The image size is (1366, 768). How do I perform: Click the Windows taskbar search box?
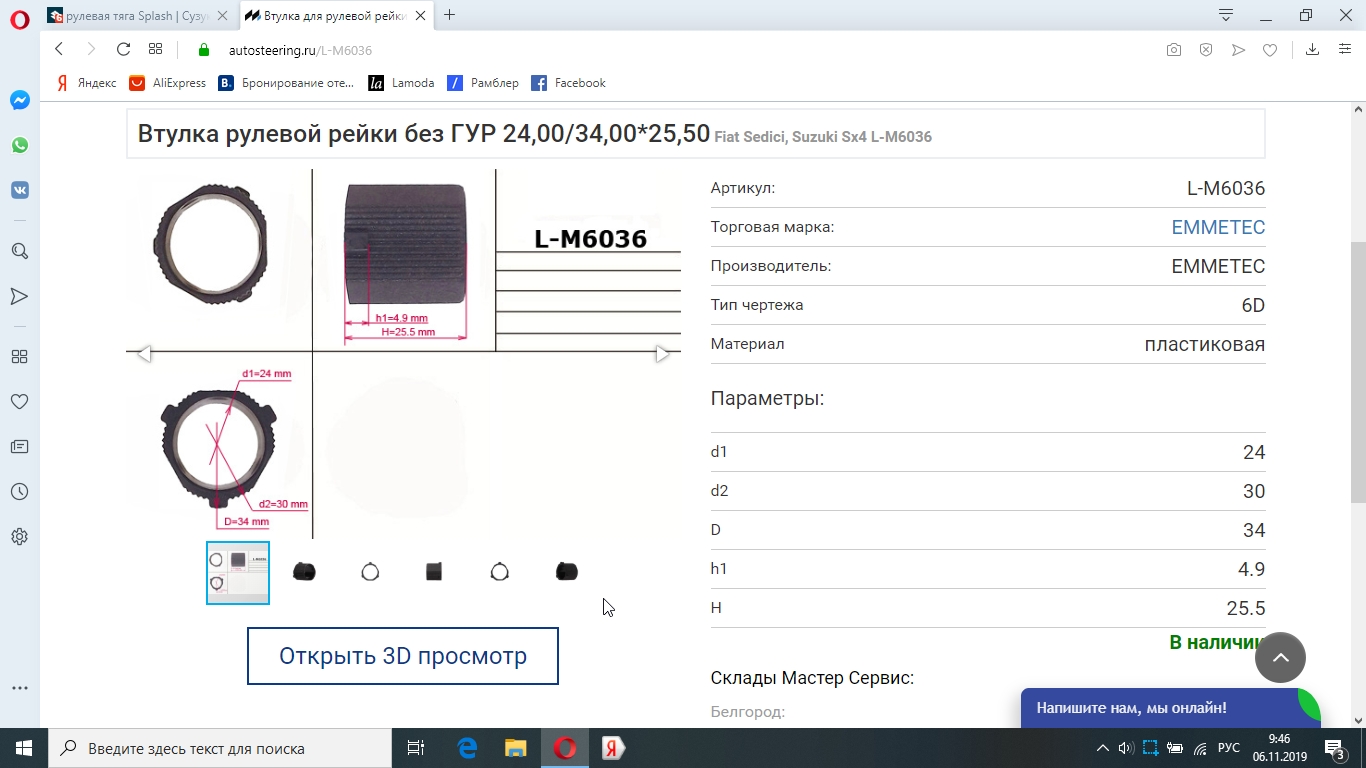[x=220, y=748]
